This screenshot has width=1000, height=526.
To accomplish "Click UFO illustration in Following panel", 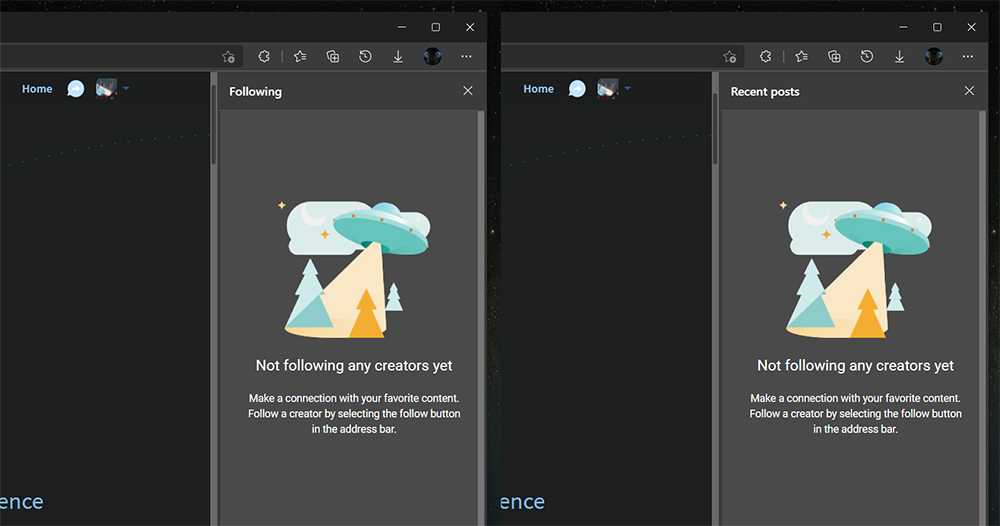I will coord(355,269).
